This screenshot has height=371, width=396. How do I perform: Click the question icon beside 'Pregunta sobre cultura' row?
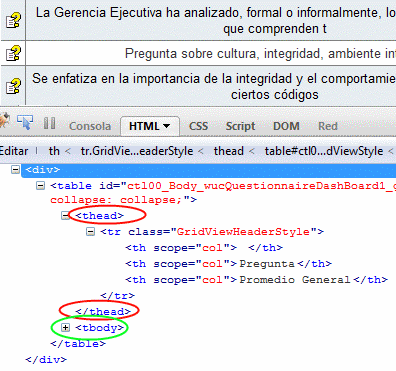(x=13, y=53)
